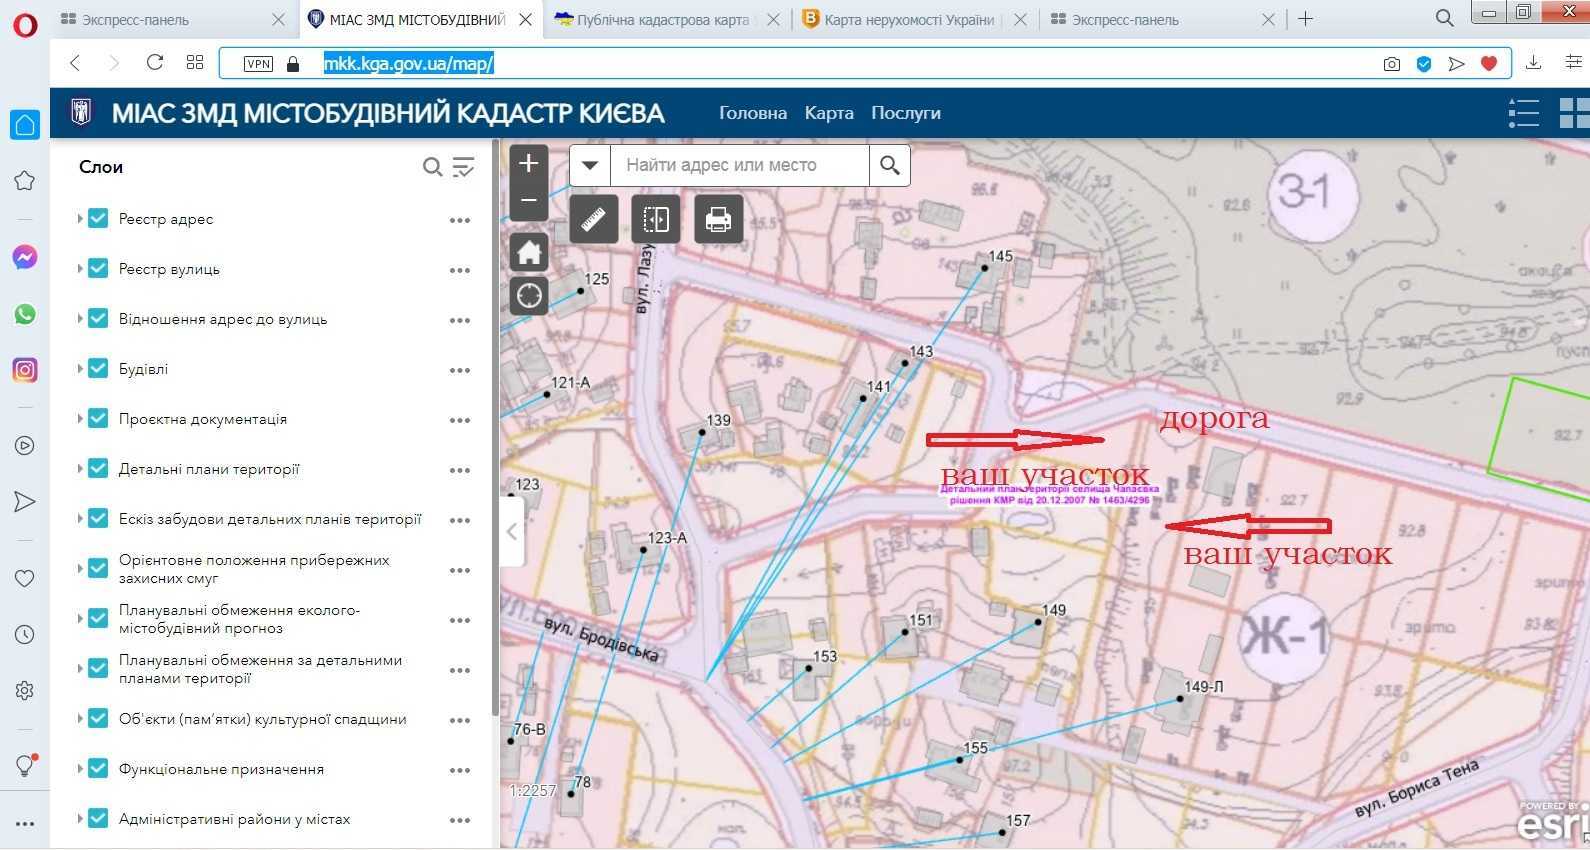Image resolution: width=1590 pixels, height=850 pixels.
Task: Open the Послуги menu item
Action: (x=905, y=113)
